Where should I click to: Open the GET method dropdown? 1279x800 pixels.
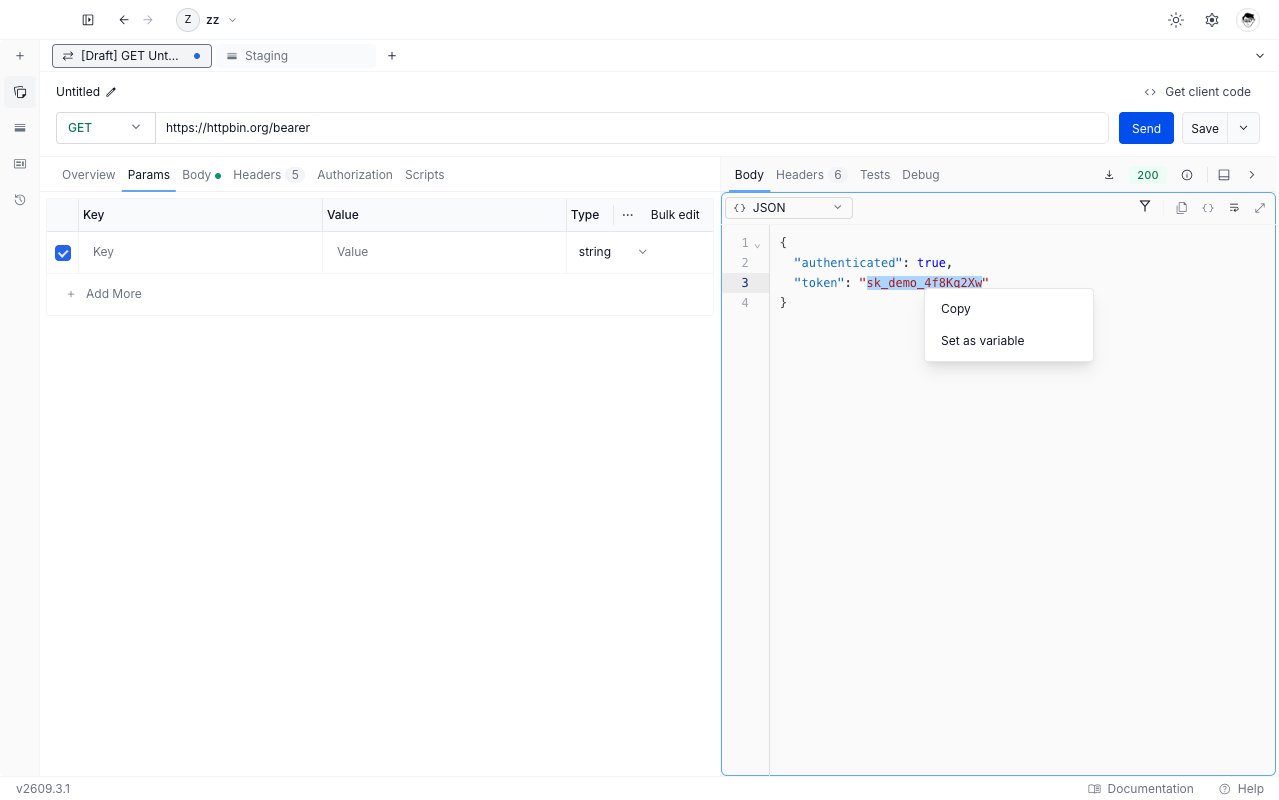tap(105, 128)
